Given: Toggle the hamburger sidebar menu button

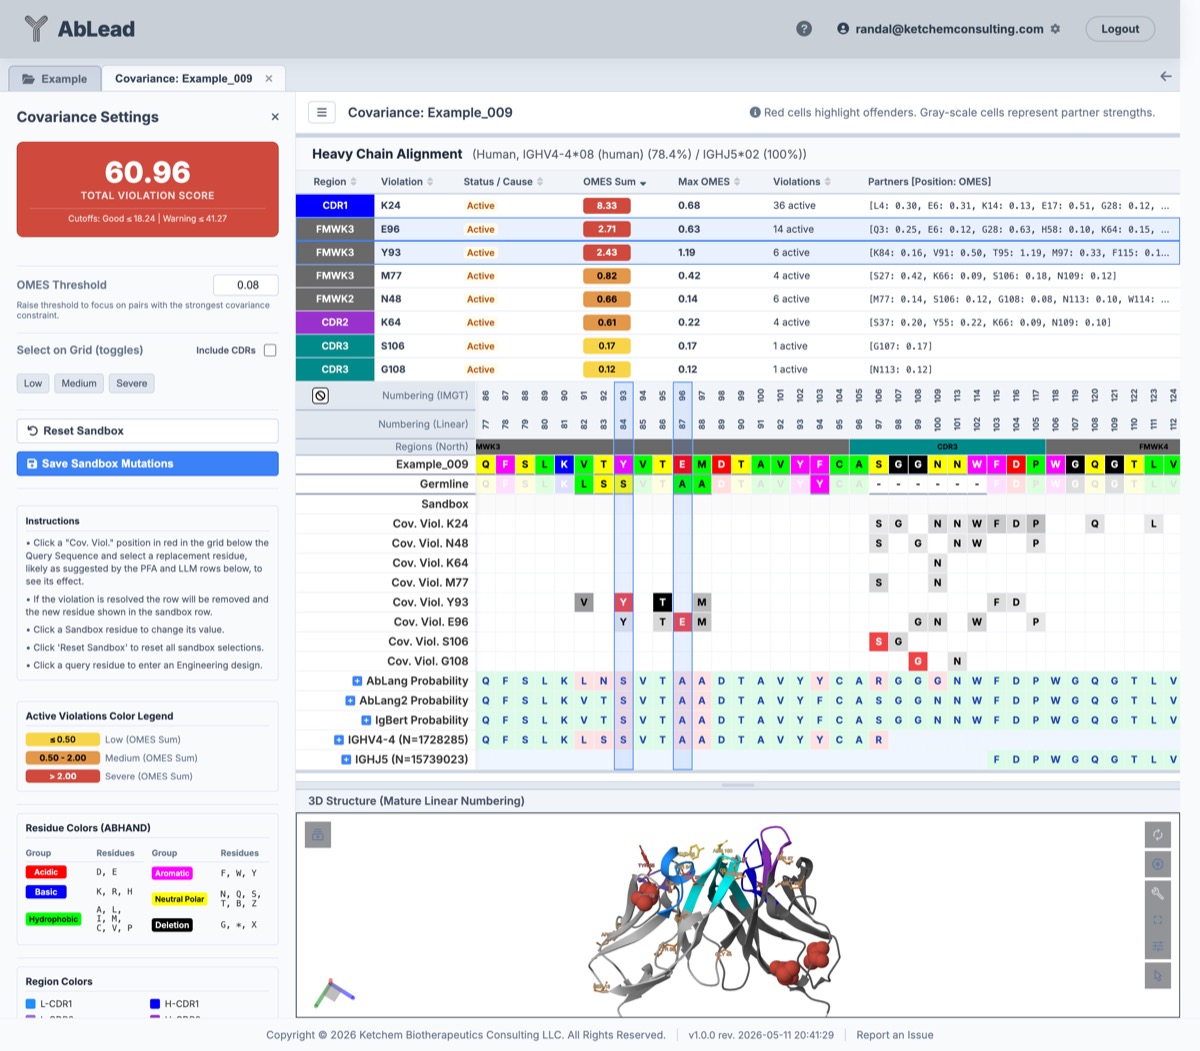Looking at the screenshot, I should click(x=321, y=113).
